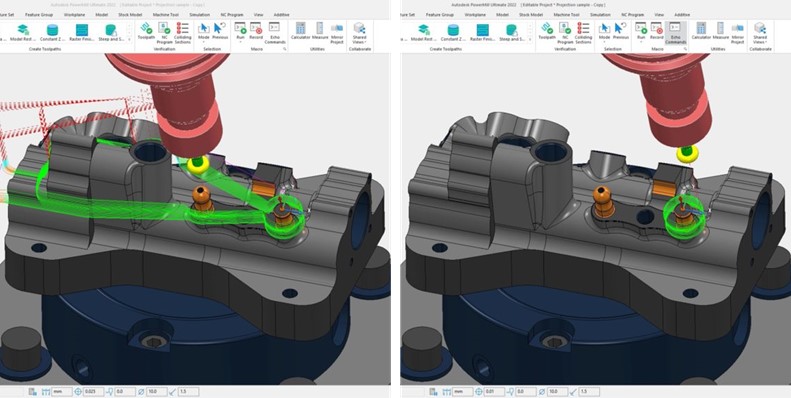Open Measure tool in right window
This screenshot has width=791, height=398.
point(720,31)
